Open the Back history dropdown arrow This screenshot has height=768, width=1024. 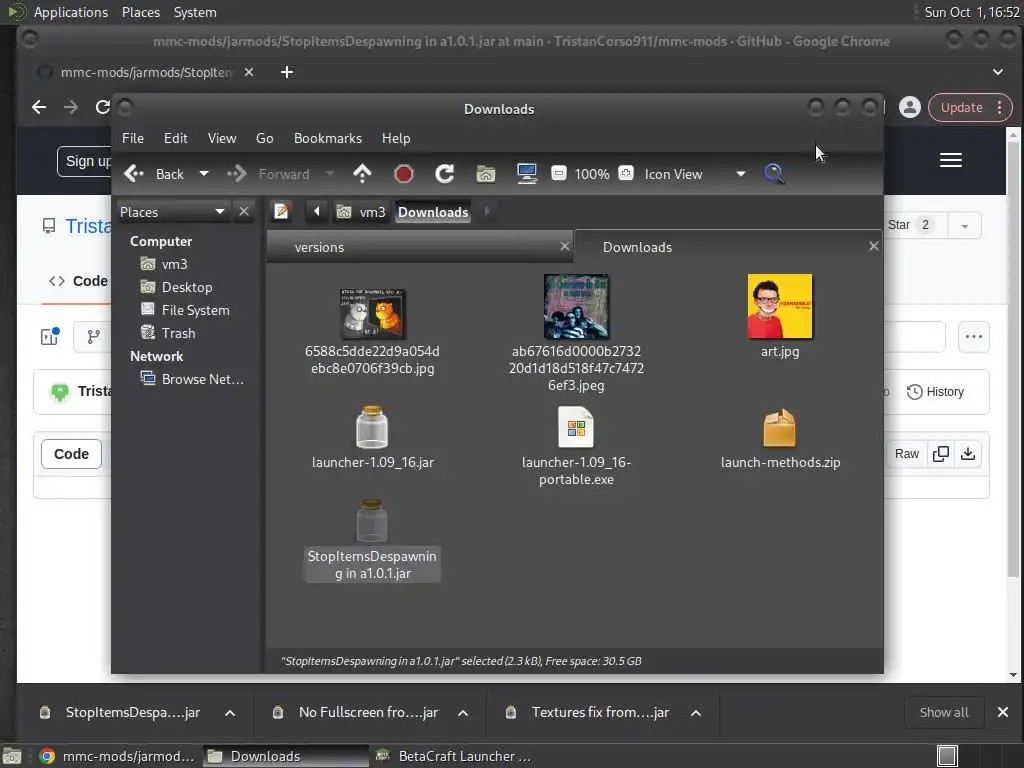click(204, 174)
